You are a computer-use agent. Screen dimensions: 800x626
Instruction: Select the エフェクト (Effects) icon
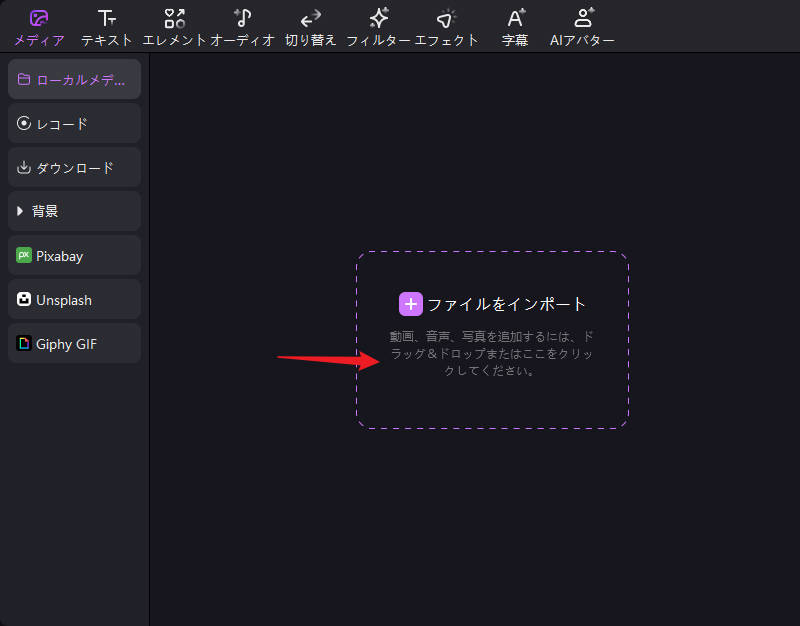tap(444, 24)
